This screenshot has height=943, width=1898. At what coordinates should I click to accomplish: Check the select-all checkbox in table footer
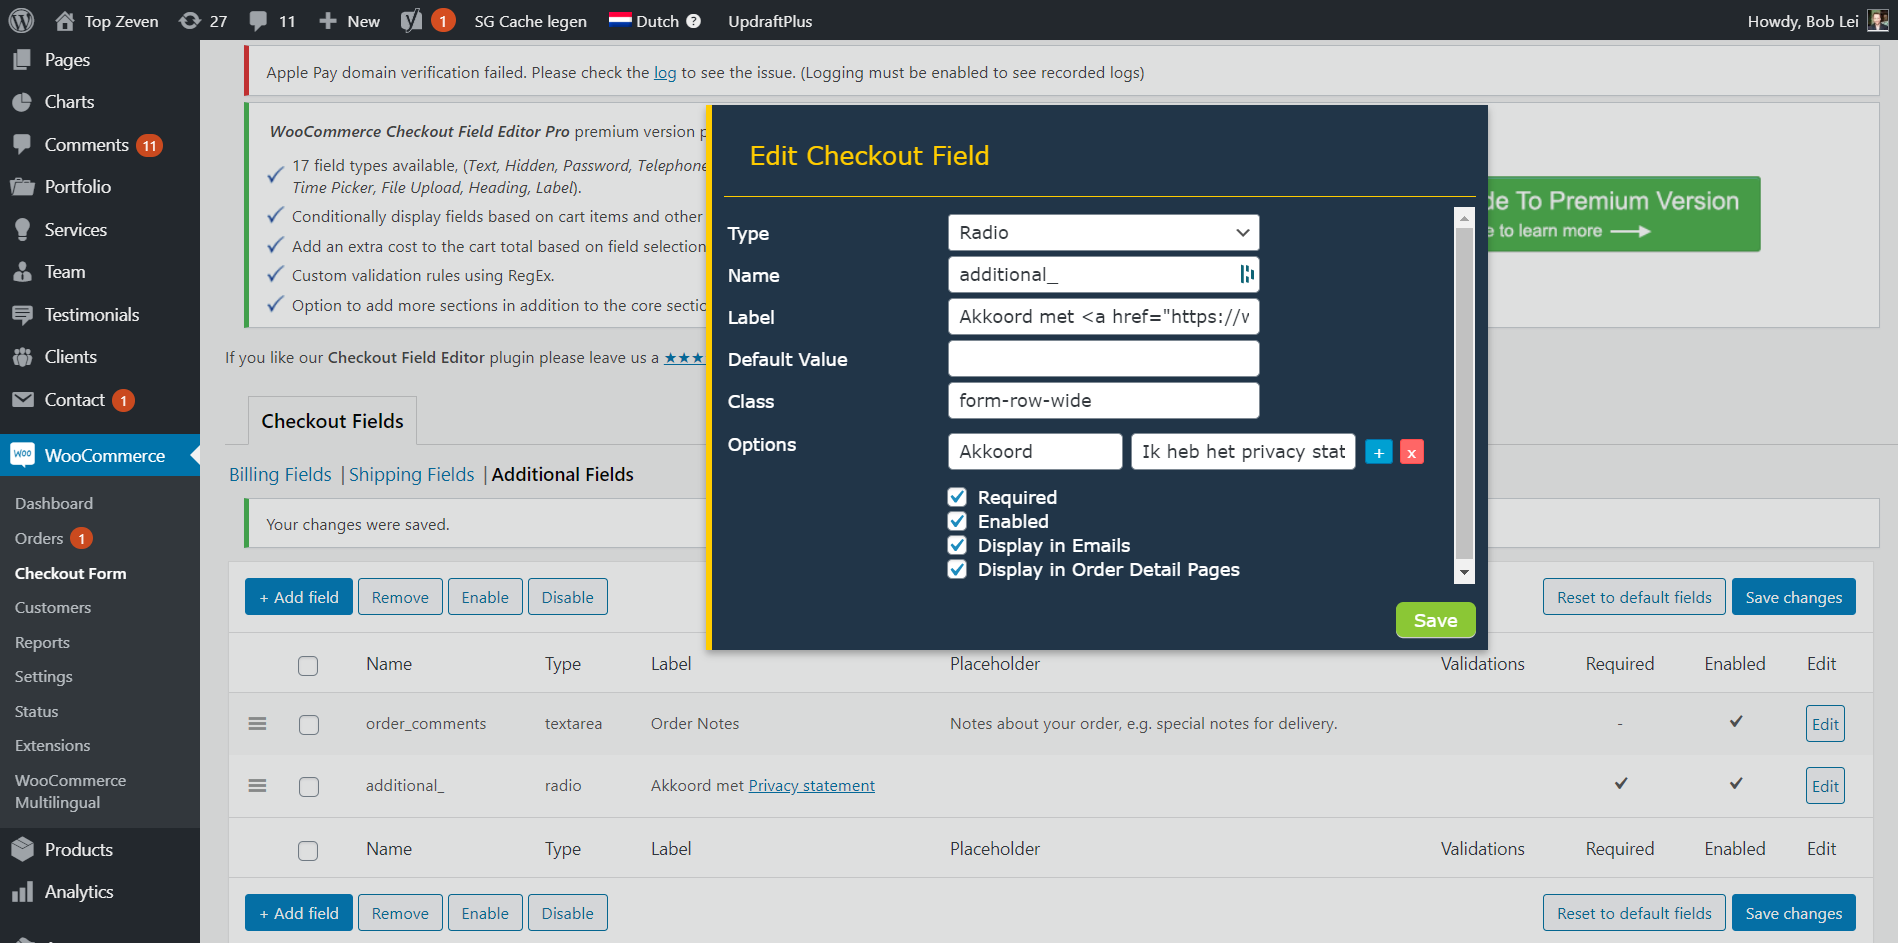pos(308,851)
